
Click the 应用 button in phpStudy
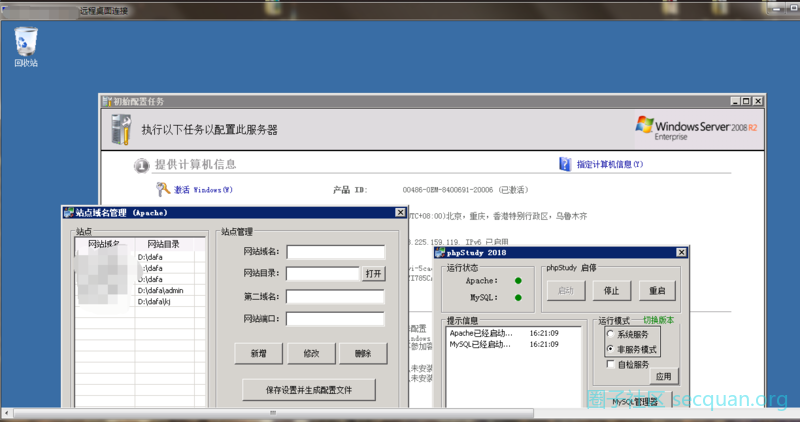pos(664,377)
